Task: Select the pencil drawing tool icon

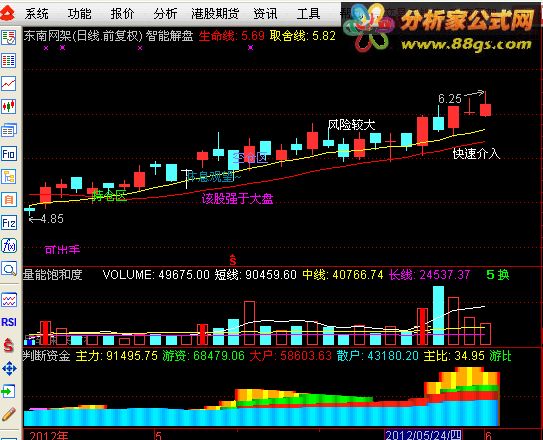Action: (x=9, y=414)
